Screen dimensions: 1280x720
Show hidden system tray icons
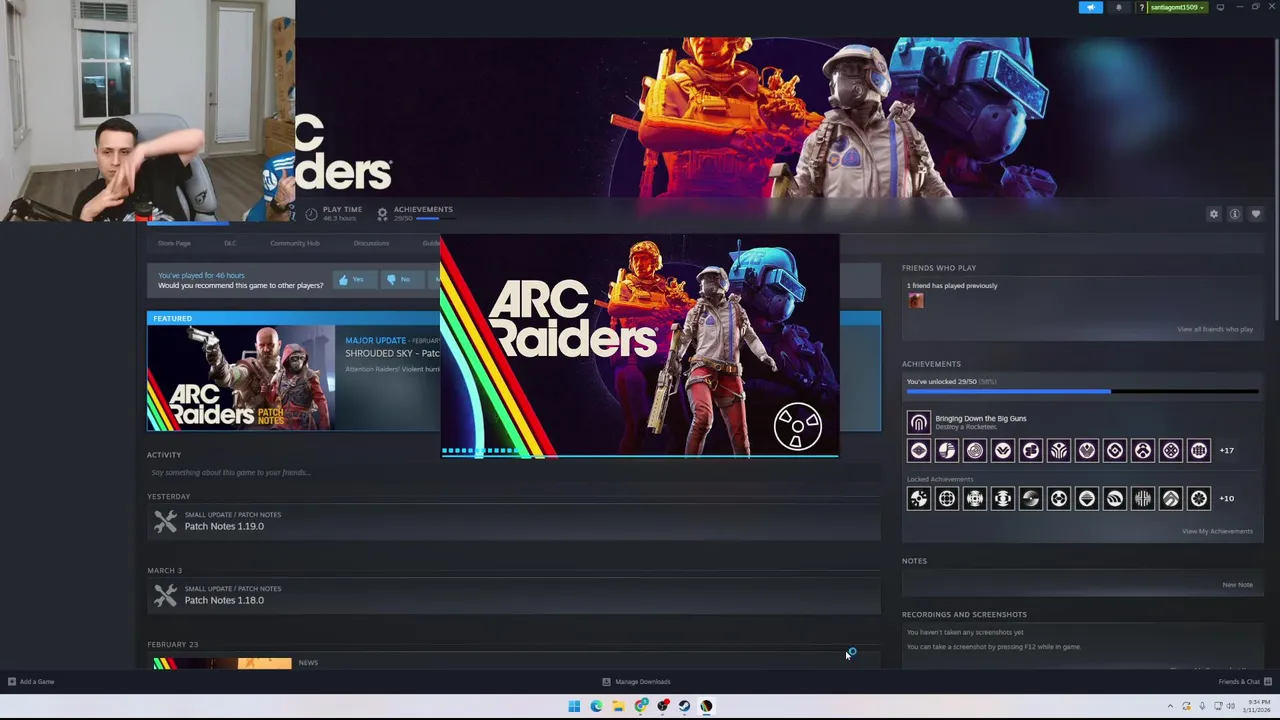click(1170, 706)
